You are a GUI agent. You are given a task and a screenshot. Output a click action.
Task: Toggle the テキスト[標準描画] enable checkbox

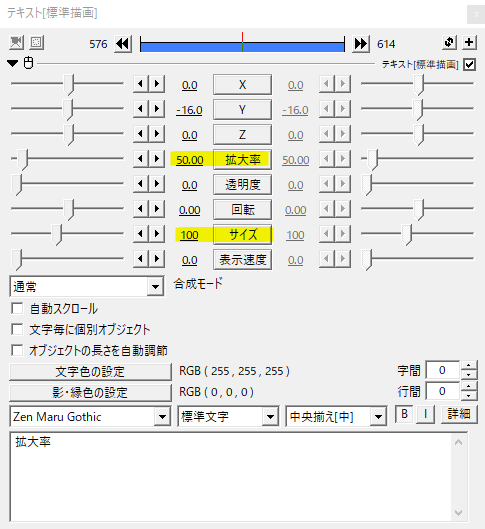469,64
